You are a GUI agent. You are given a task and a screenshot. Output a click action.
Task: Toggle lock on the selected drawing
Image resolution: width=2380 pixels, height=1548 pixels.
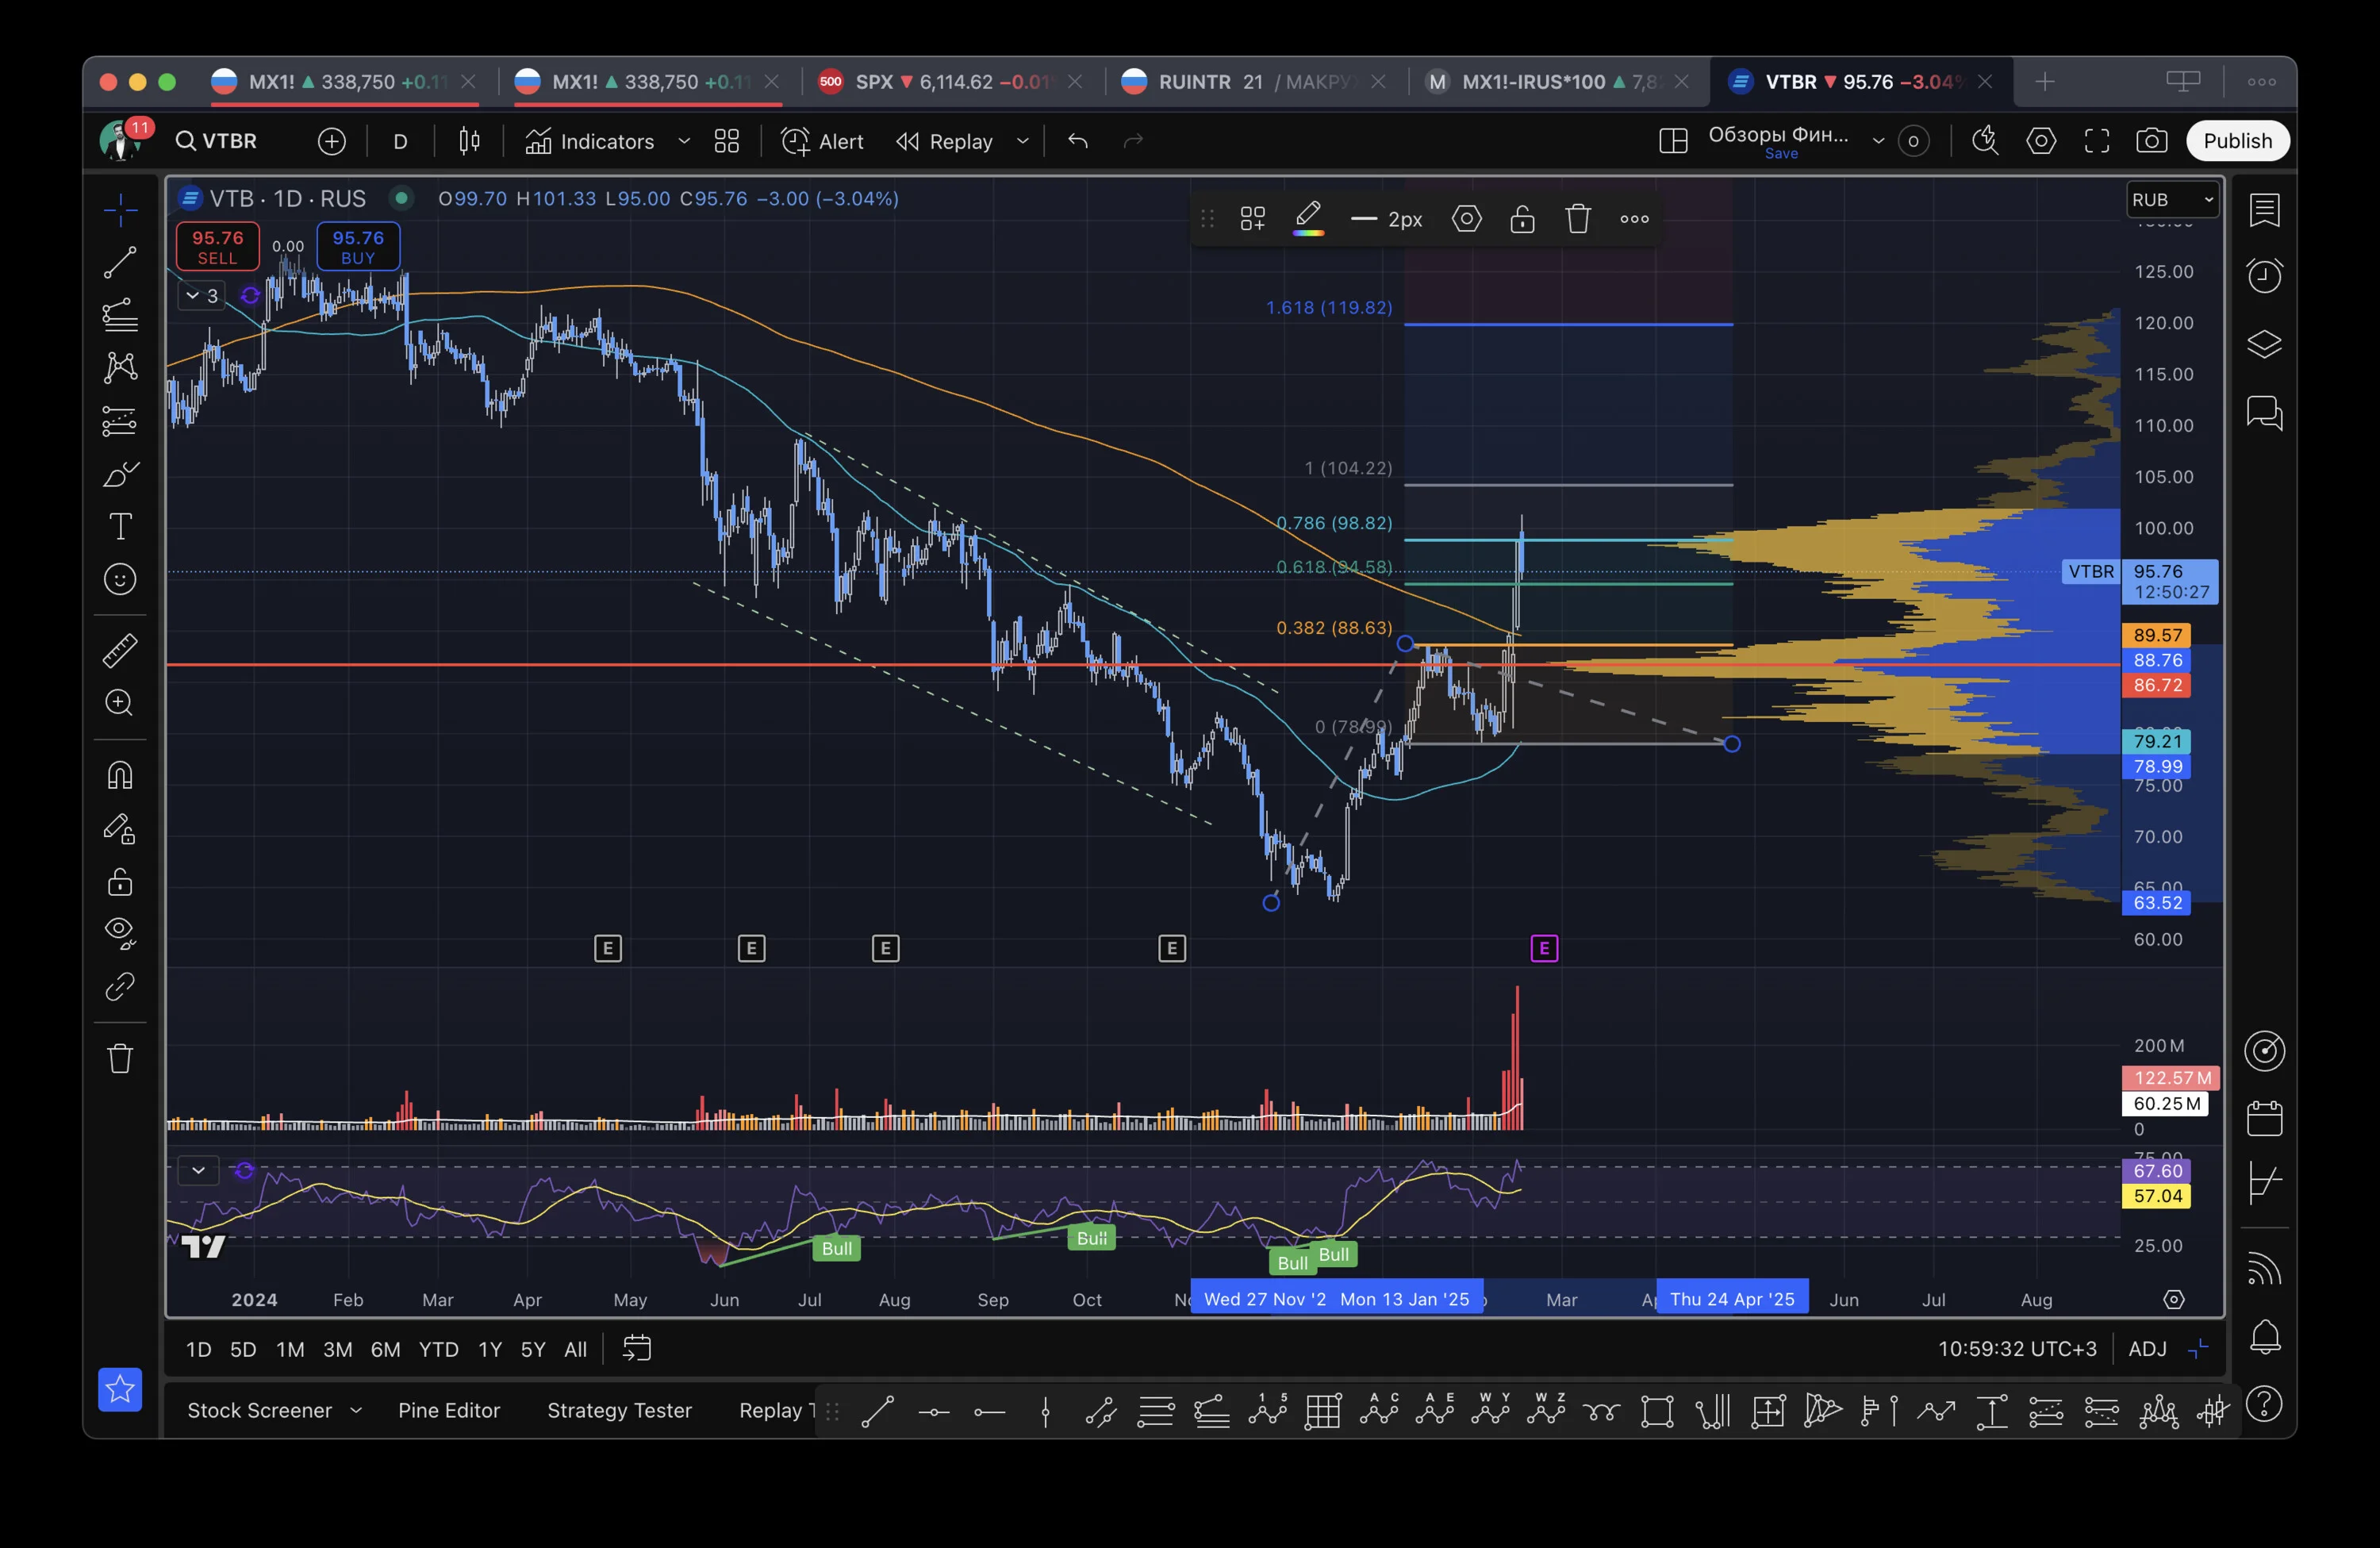point(1522,219)
